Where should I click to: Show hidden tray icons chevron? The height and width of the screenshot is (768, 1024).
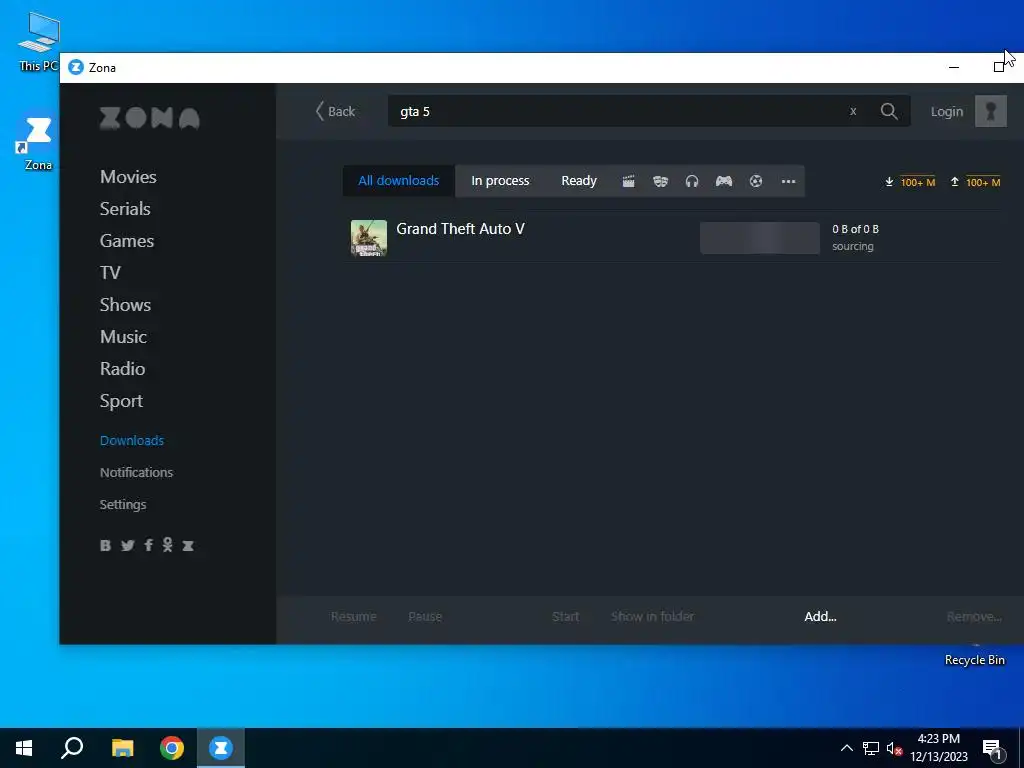tap(846, 748)
